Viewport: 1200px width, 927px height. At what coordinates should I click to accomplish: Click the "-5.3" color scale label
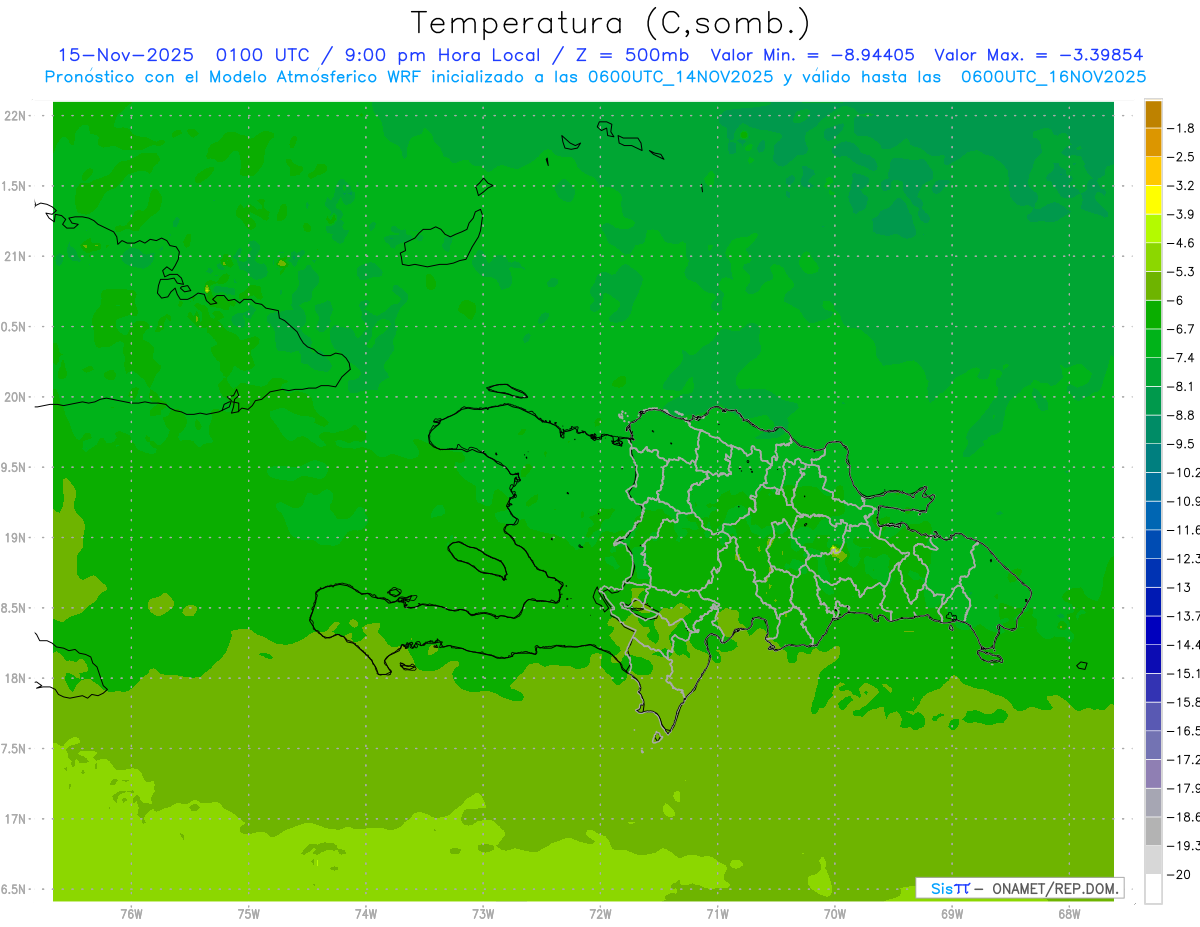tap(1182, 271)
